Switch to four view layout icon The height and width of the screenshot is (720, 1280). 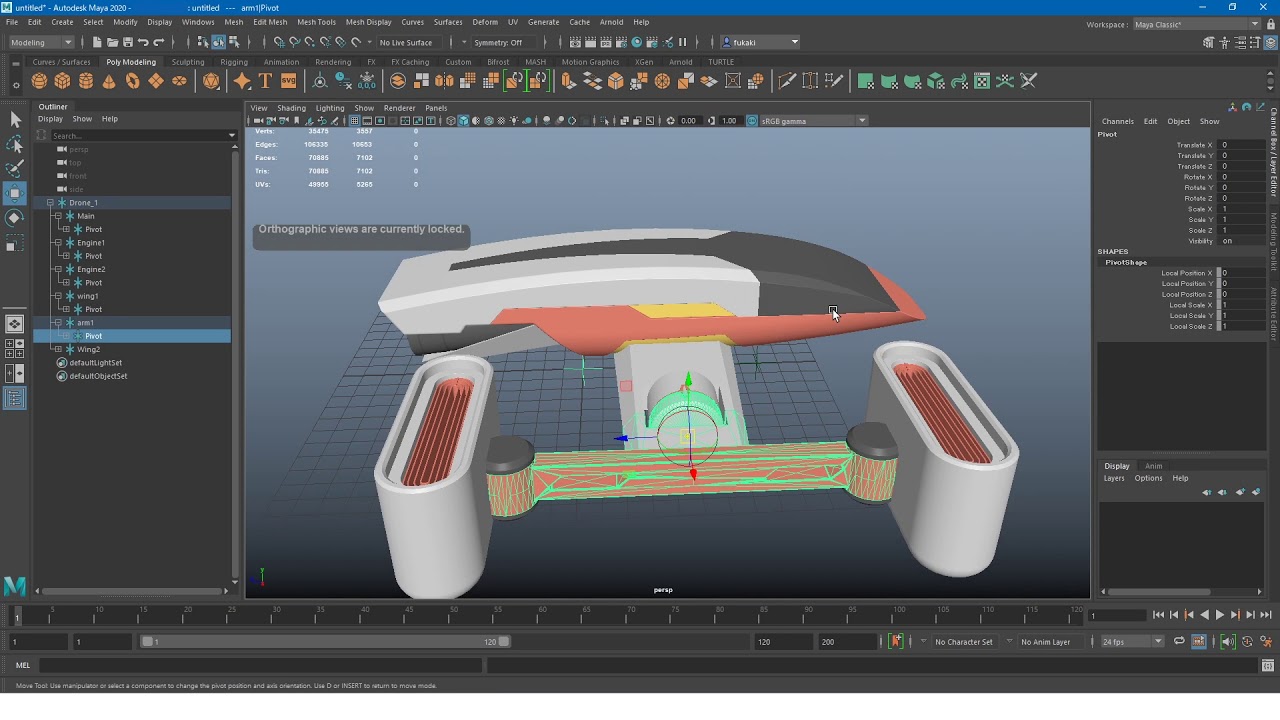click(x=15, y=348)
